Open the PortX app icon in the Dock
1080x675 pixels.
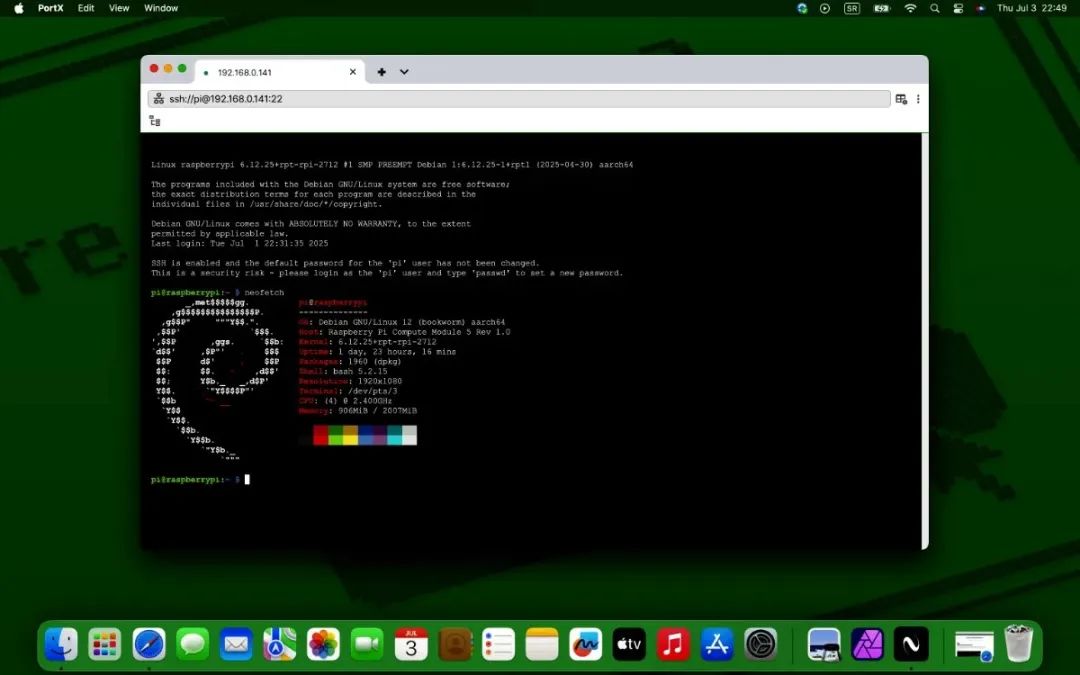(911, 645)
